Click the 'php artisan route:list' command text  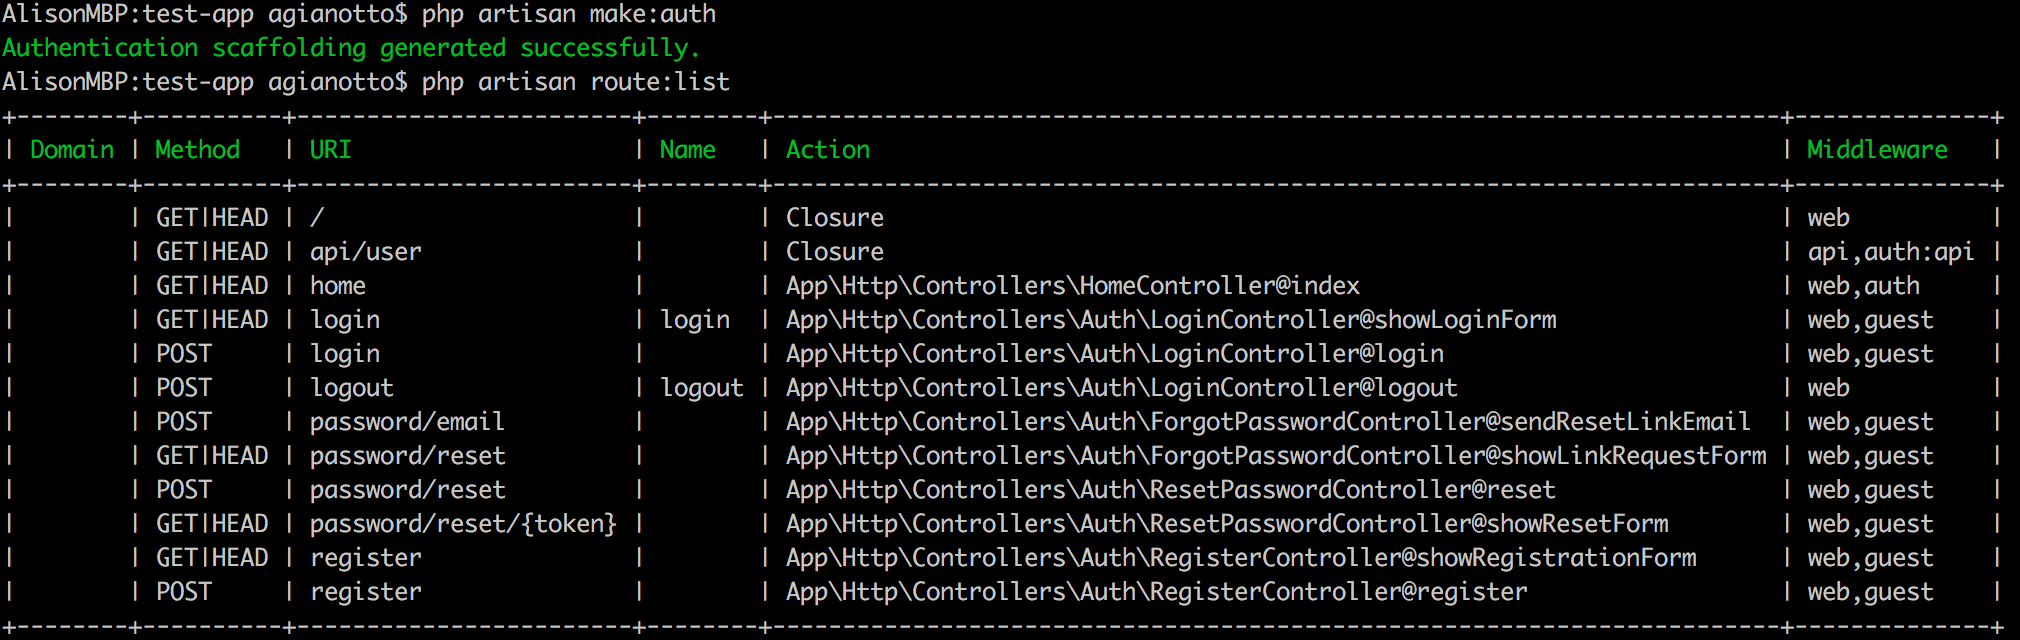coord(576,82)
